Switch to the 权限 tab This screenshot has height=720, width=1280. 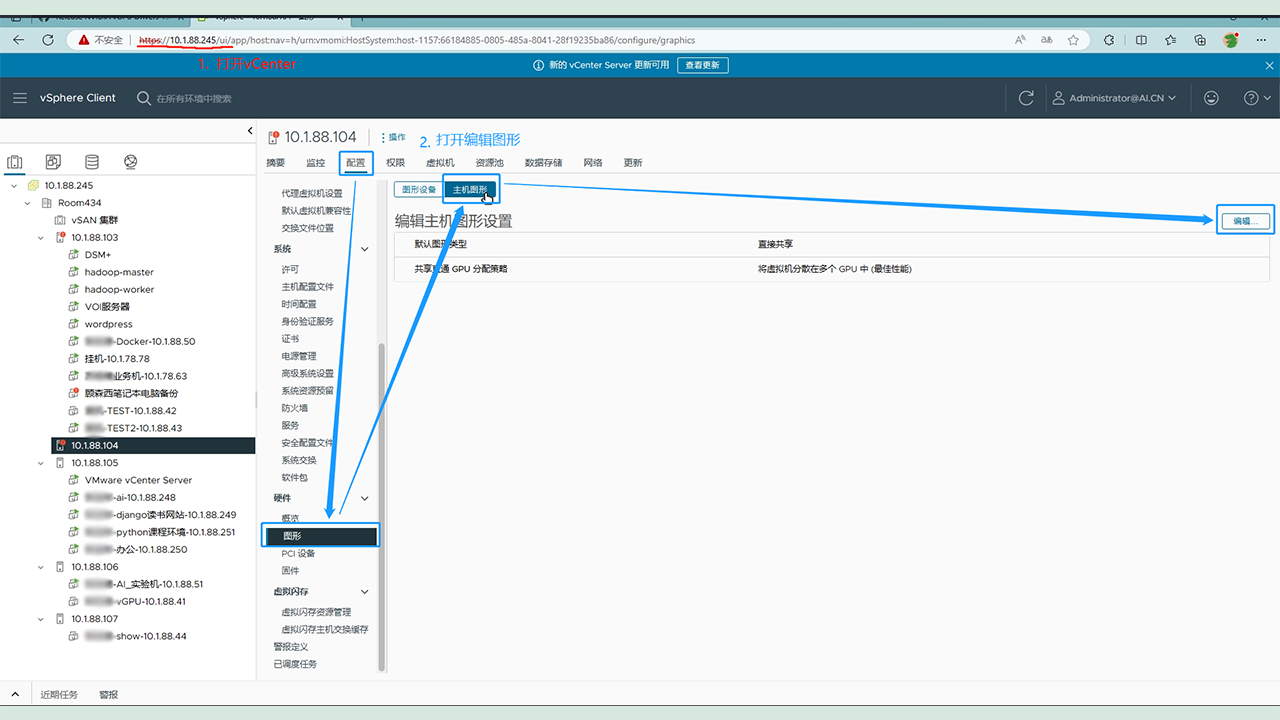(396, 163)
